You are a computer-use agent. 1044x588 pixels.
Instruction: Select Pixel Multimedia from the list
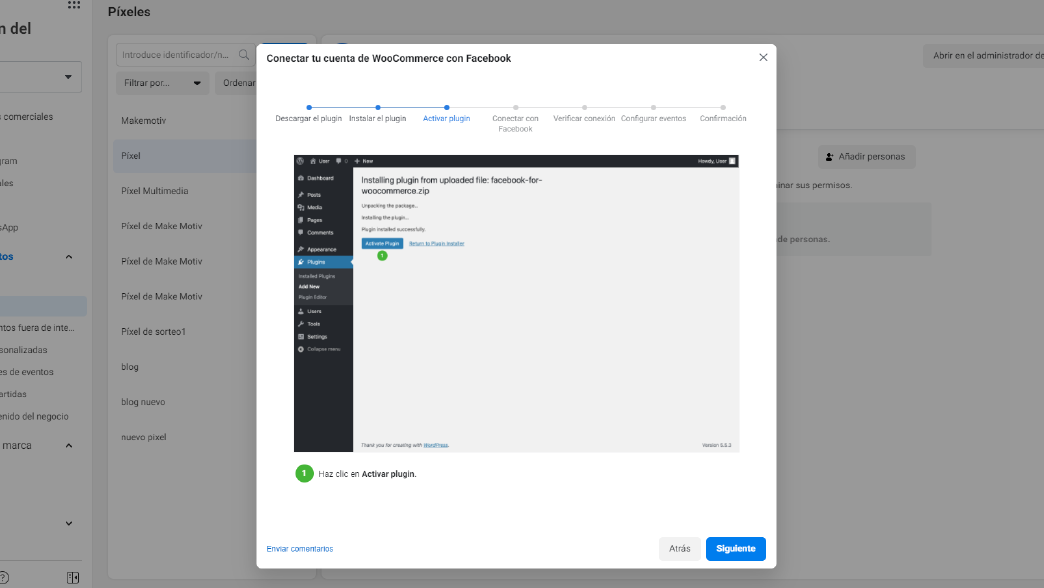(x=155, y=191)
